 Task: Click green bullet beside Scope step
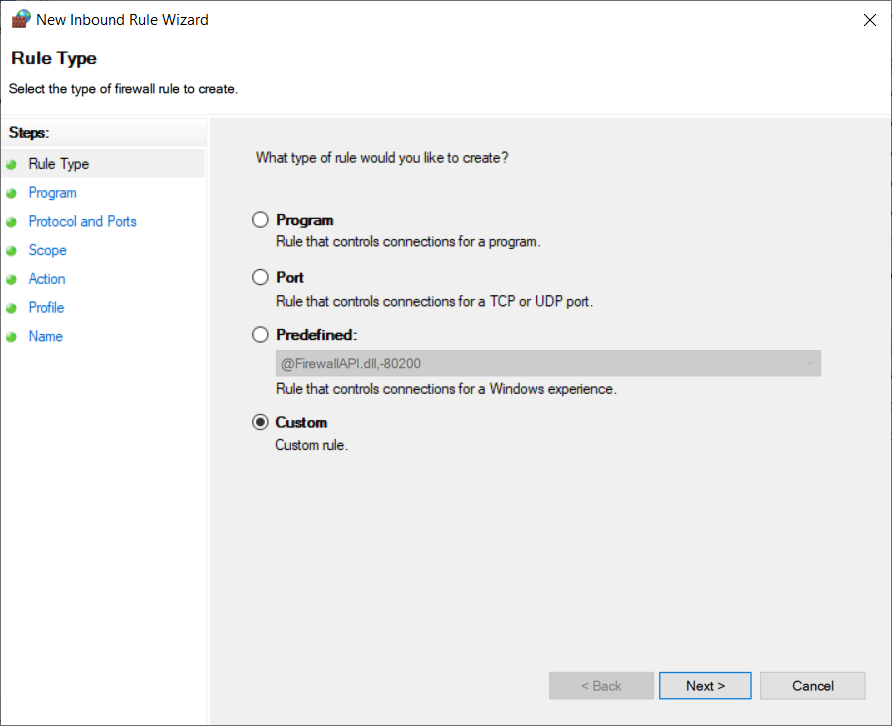12,251
